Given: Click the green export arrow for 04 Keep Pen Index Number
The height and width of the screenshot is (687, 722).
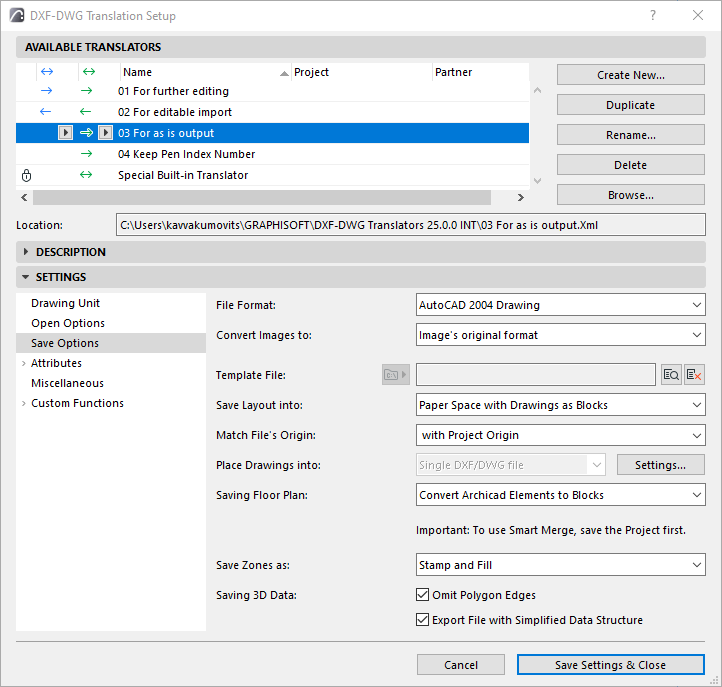Looking at the screenshot, I should [86, 154].
